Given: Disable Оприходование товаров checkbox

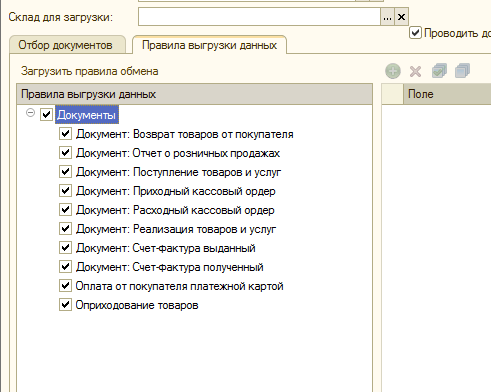Looking at the screenshot, I should tap(65, 305).
